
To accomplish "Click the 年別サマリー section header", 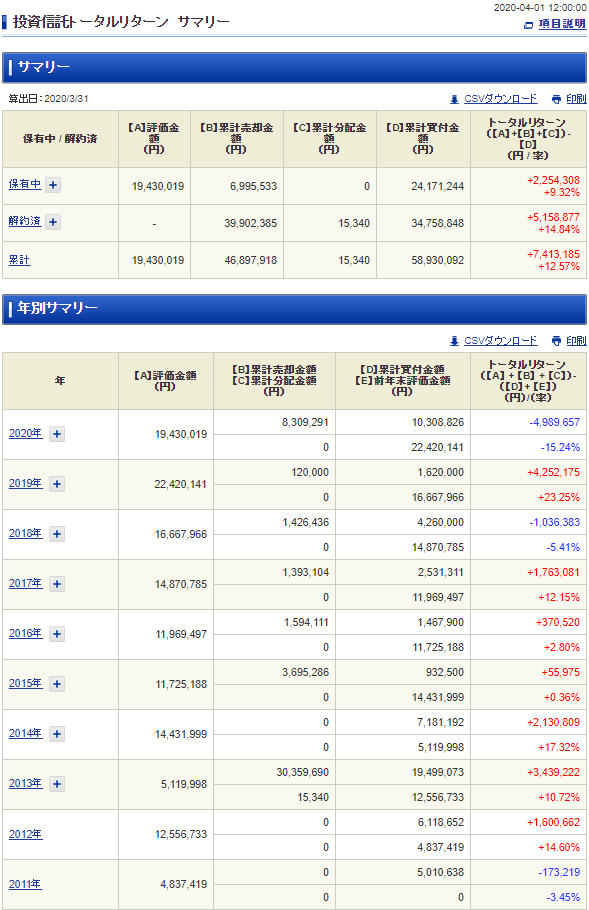I will pyautogui.click(x=294, y=309).
